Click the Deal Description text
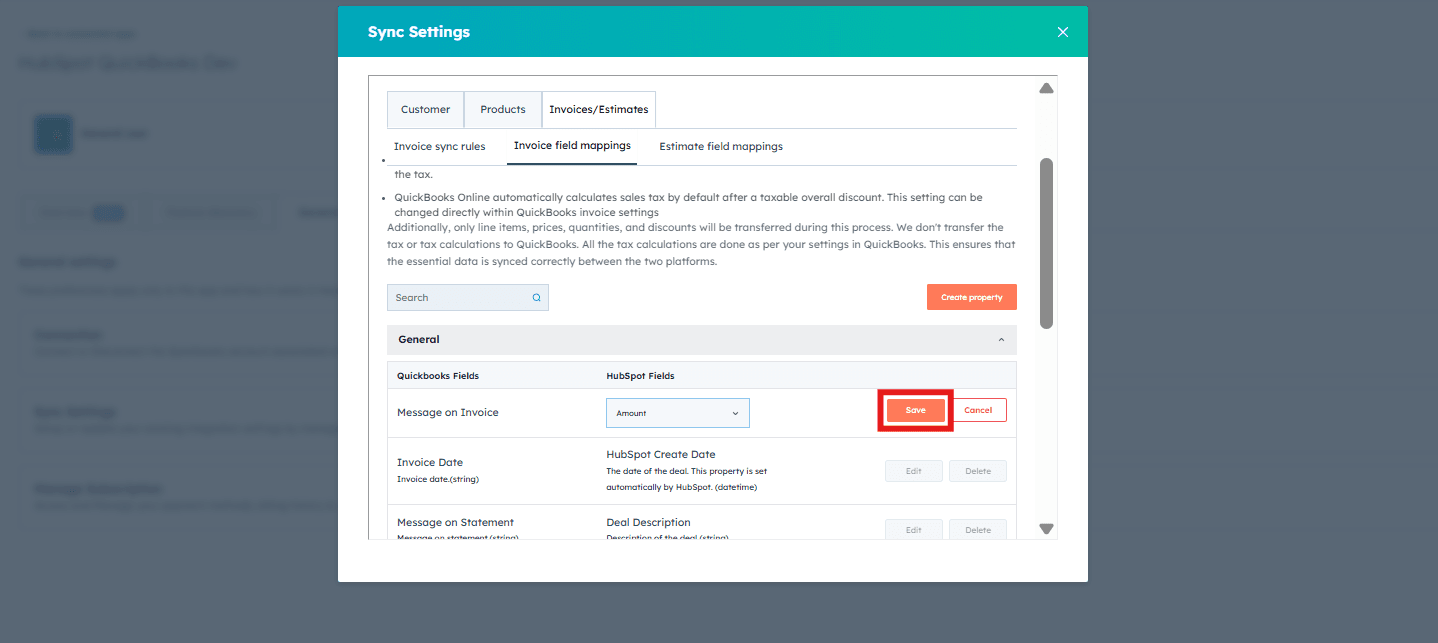This screenshot has width=1438, height=643. pyautogui.click(x=648, y=522)
